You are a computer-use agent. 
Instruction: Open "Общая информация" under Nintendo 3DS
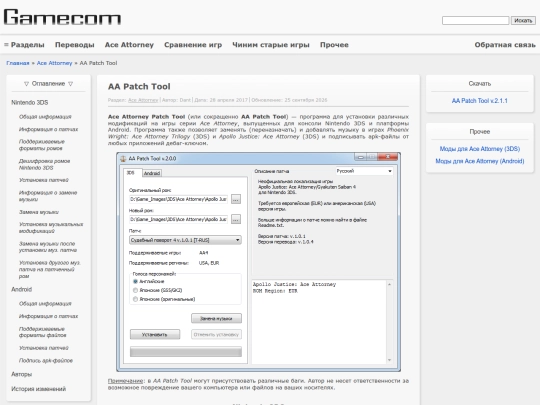[x=45, y=117]
